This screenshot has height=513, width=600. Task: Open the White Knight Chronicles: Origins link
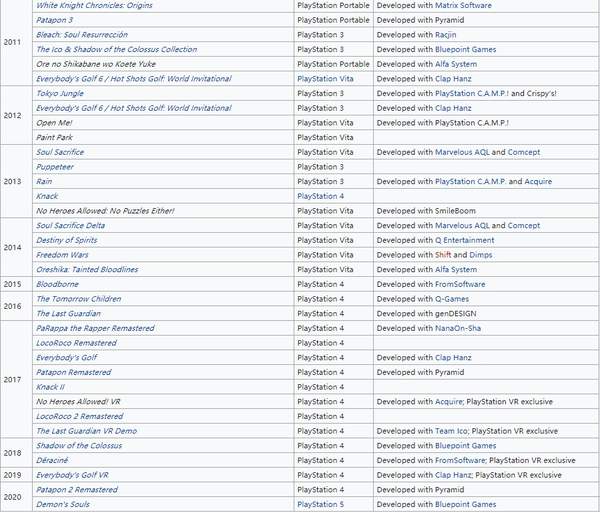point(94,5)
